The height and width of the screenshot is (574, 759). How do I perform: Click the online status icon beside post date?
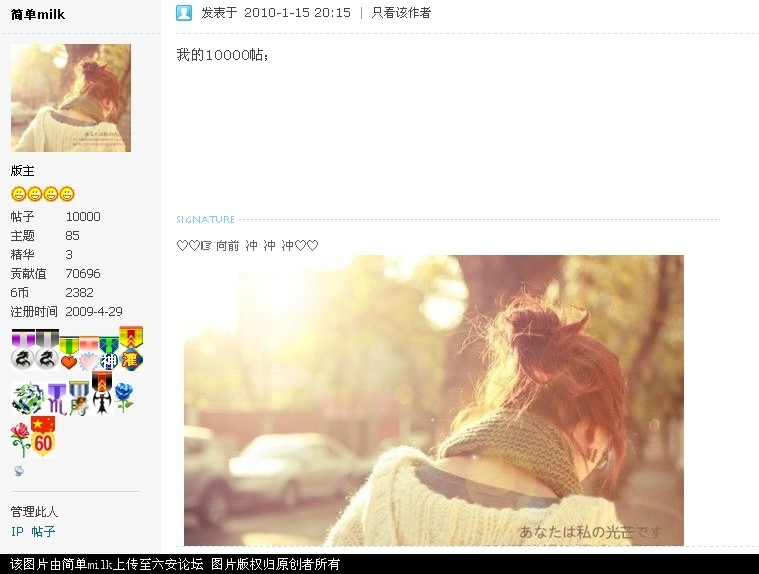tap(184, 13)
